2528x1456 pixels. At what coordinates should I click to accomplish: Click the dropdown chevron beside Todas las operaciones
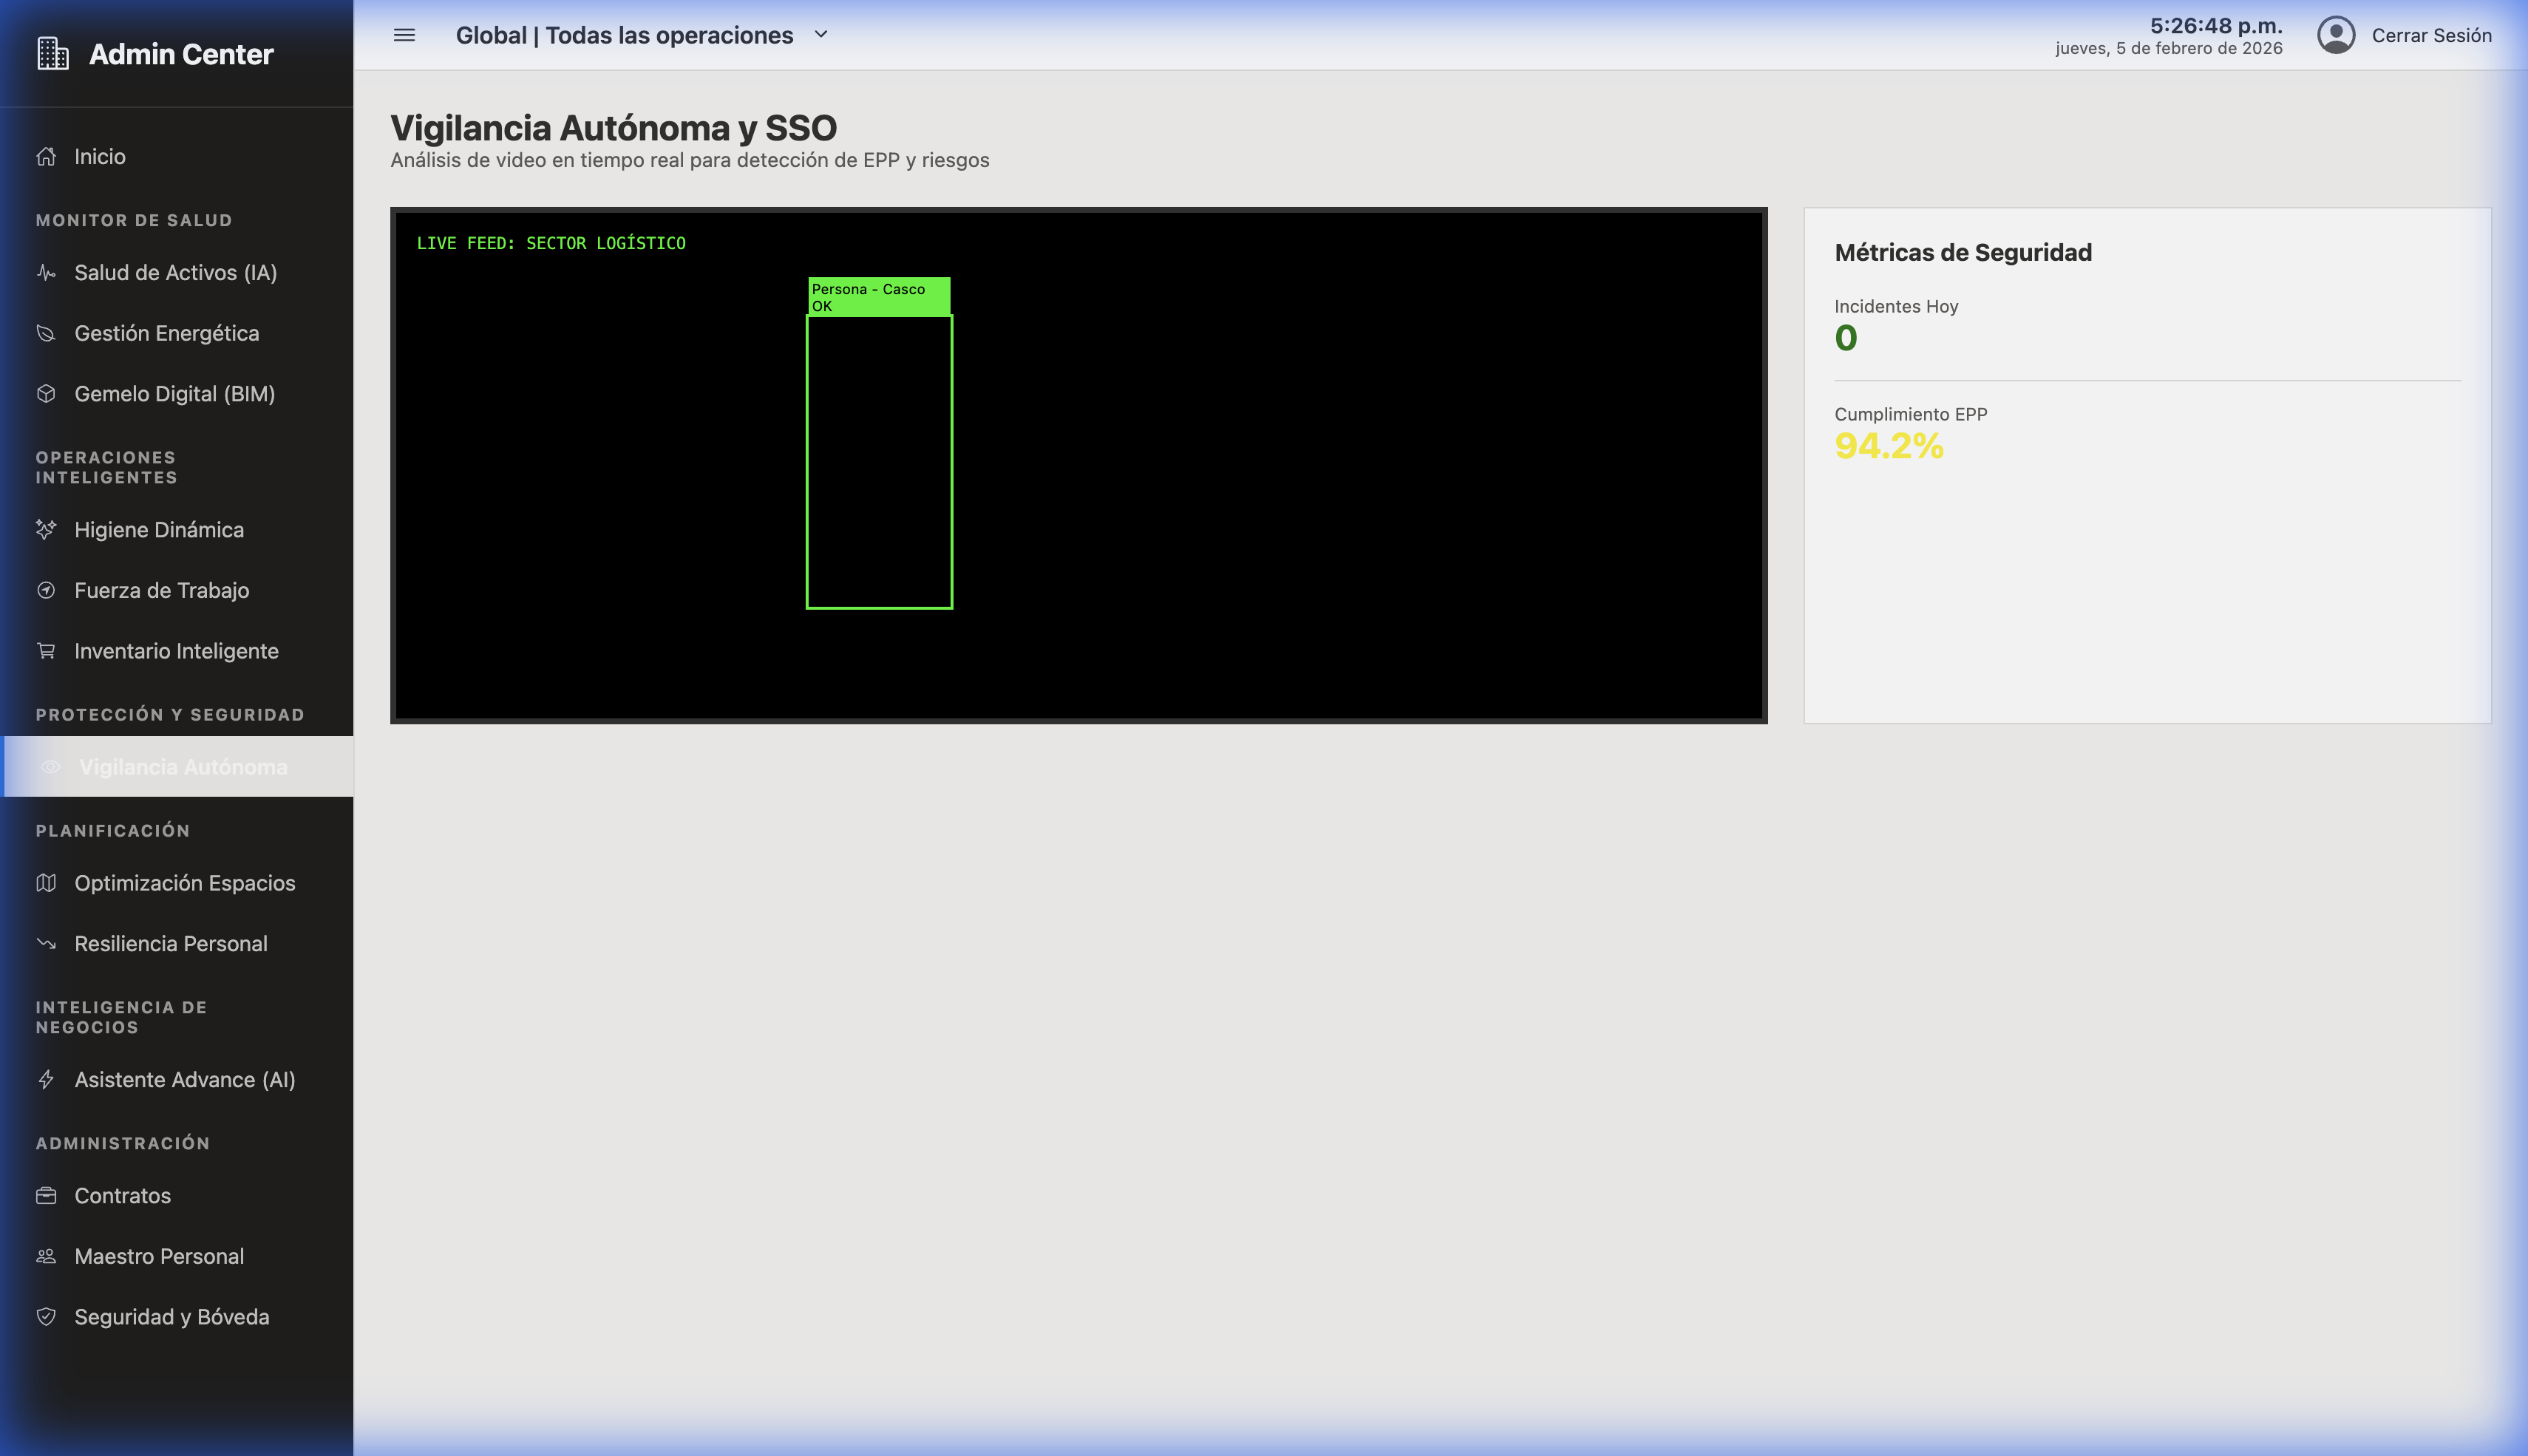(x=821, y=34)
